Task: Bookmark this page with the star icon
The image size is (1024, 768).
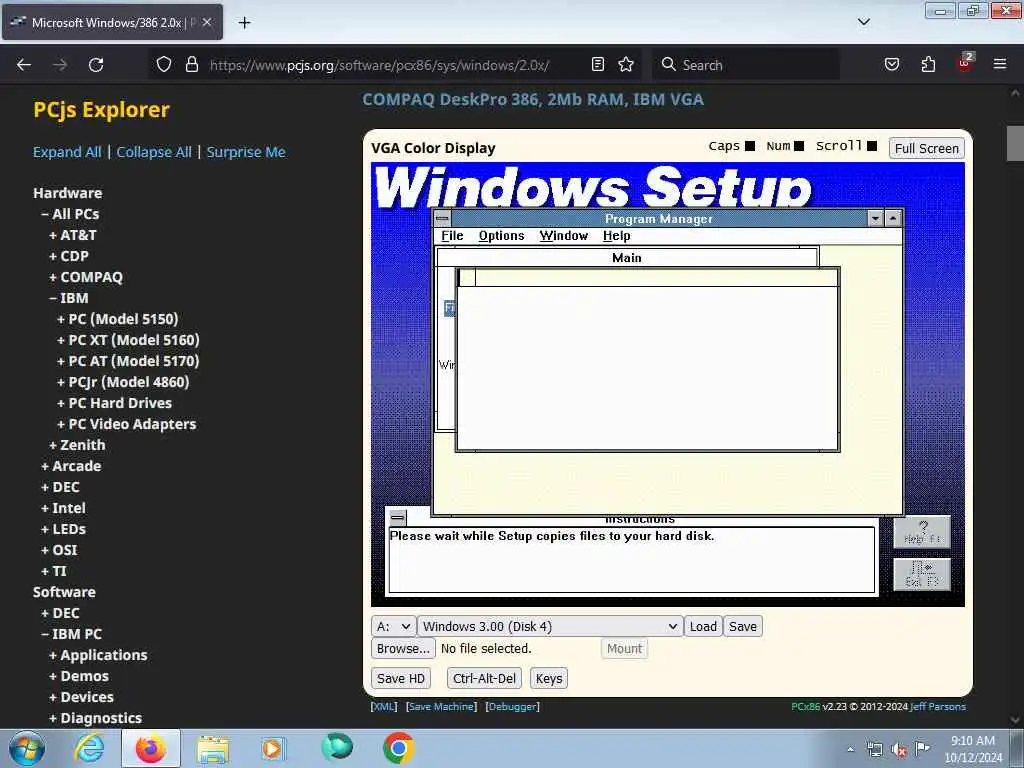Action: [626, 64]
